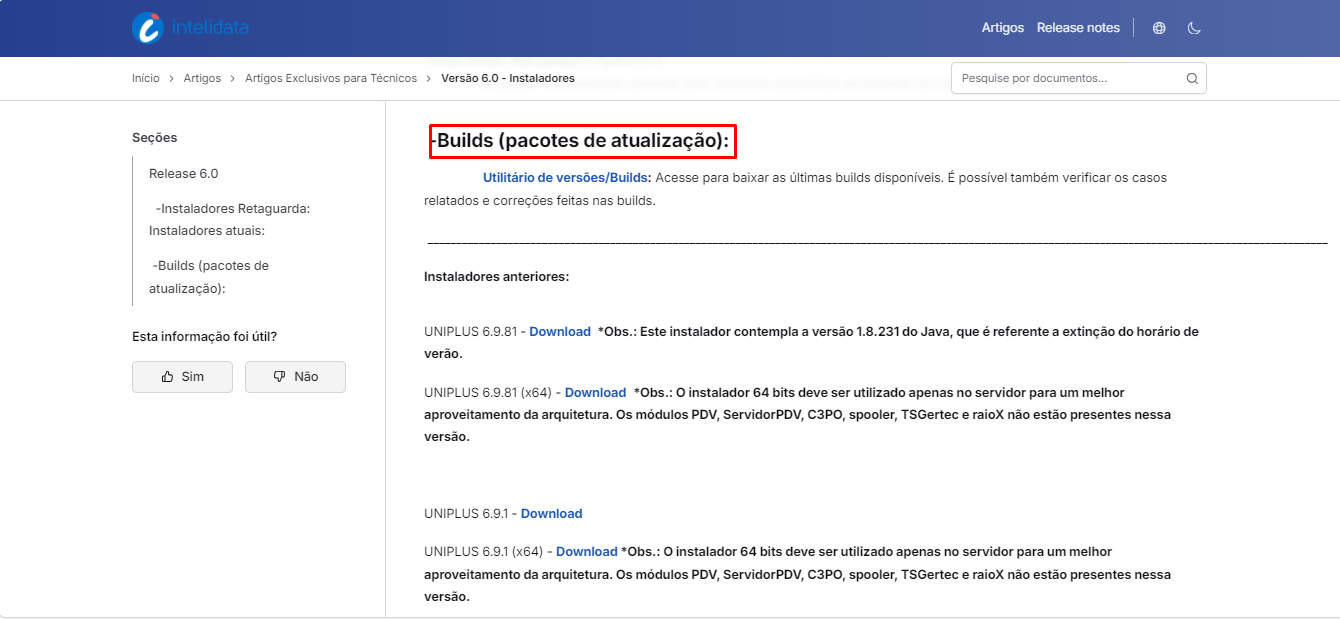Select the Versão 6.0 - Instaladores breadcrumb
1340x619 pixels.
[508, 78]
